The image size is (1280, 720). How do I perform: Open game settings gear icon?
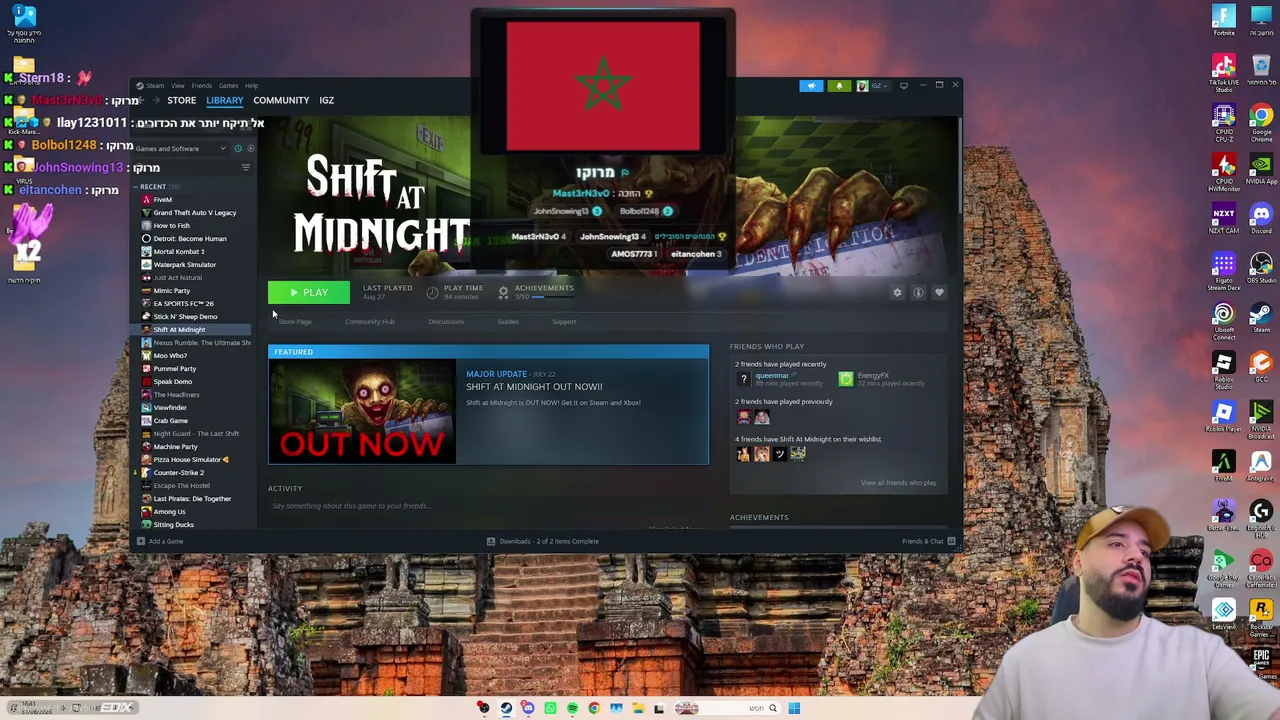coord(897,293)
